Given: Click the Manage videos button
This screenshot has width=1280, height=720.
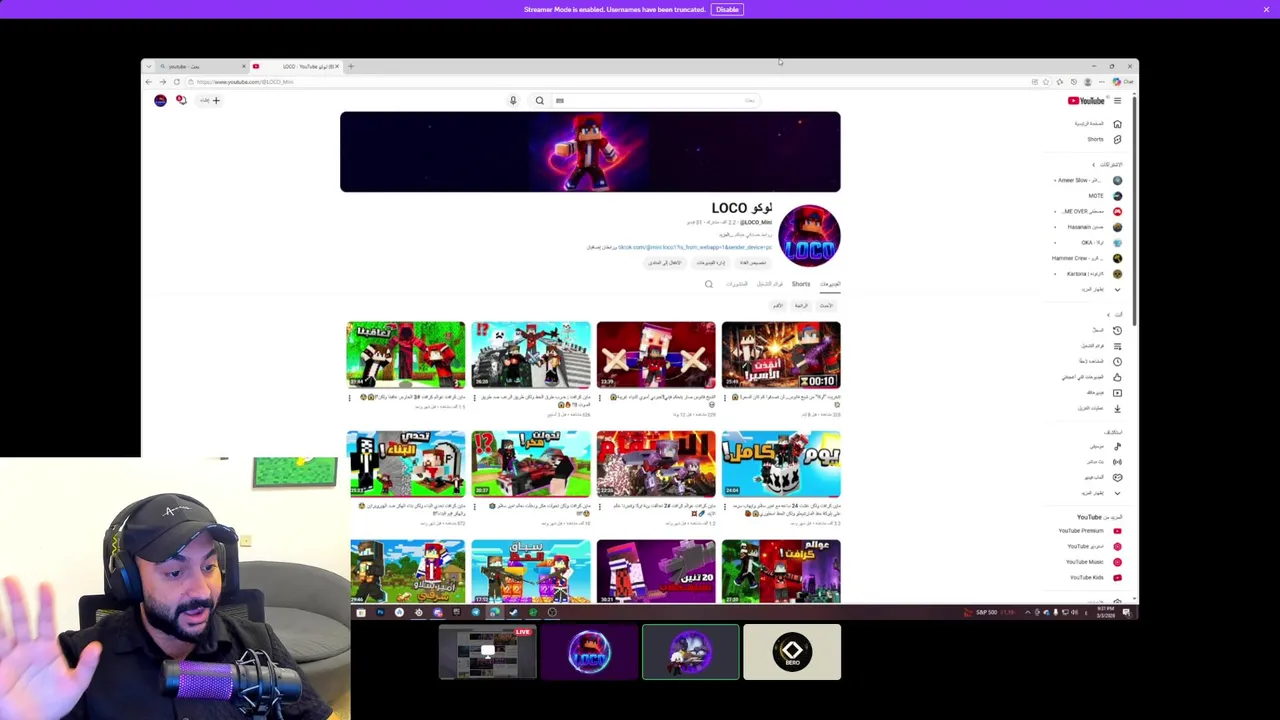Looking at the screenshot, I should click(710, 263).
